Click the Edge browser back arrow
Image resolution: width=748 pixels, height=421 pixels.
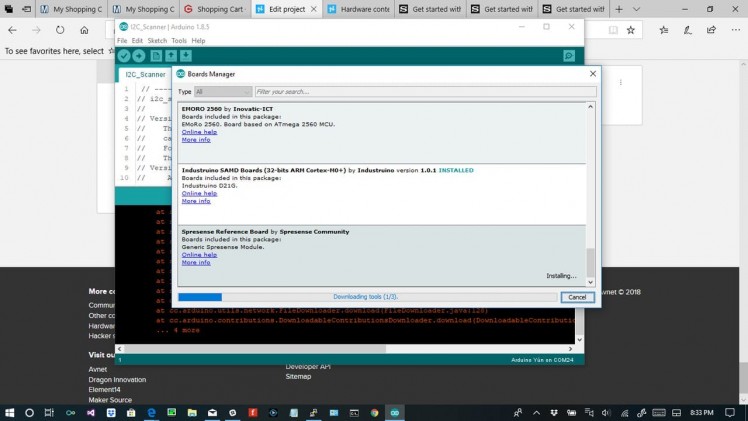click(12, 30)
